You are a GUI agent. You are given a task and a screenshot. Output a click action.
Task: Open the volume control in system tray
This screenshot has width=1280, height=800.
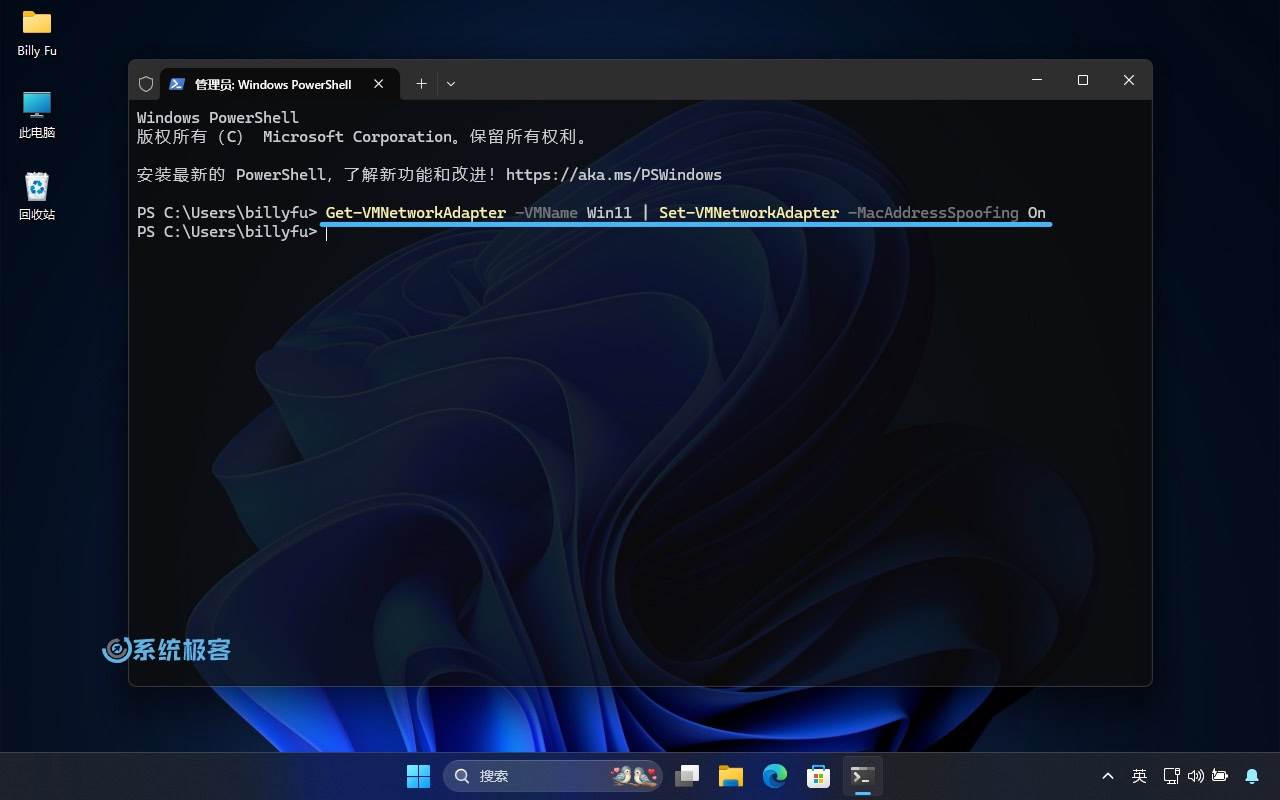pyautogui.click(x=1196, y=776)
